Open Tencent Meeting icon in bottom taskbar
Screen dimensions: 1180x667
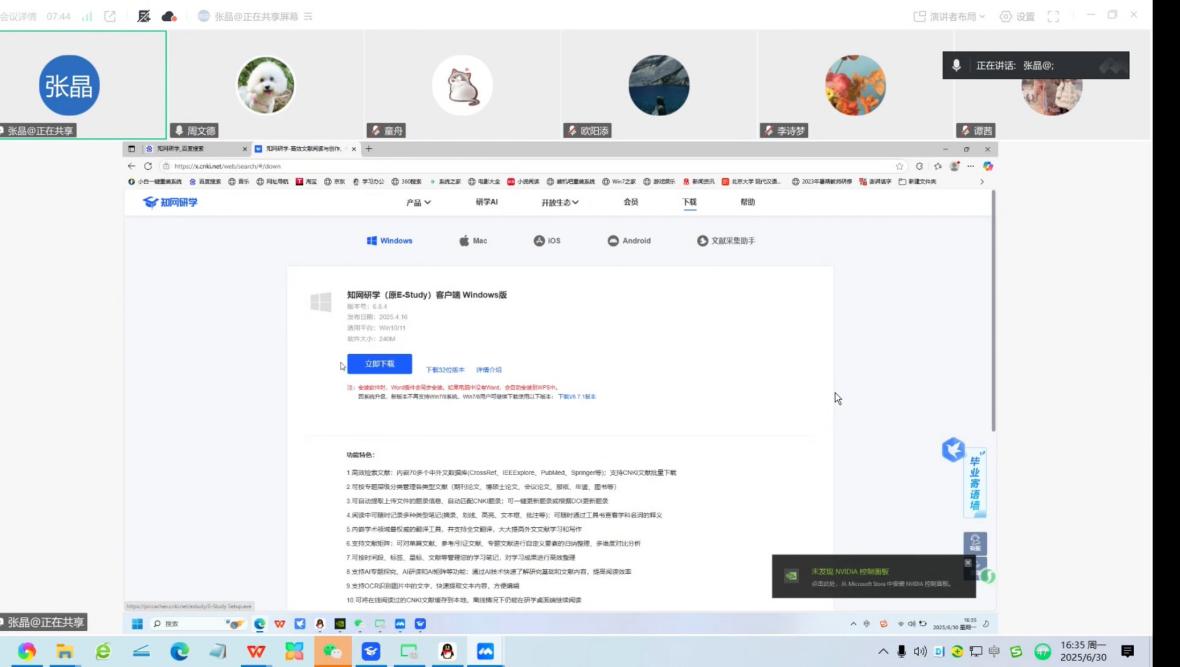[x=485, y=651]
